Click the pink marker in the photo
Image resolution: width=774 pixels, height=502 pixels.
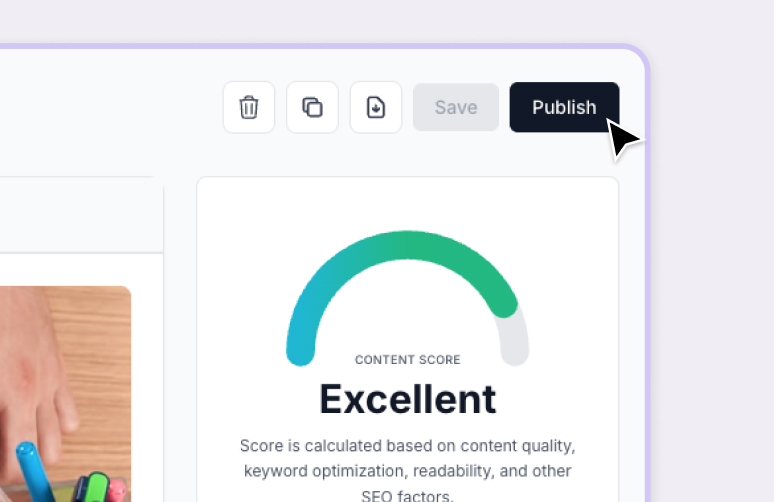coord(118,490)
